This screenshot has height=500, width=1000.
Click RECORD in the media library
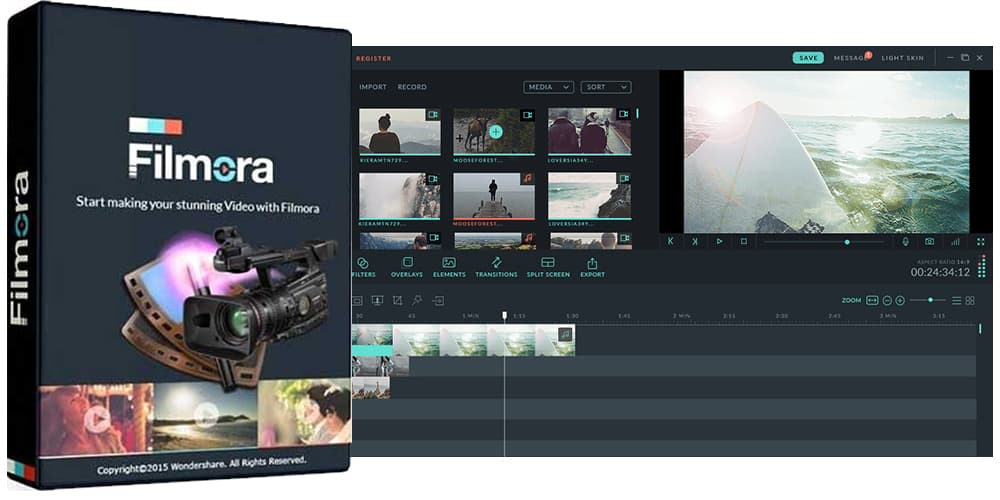point(412,87)
